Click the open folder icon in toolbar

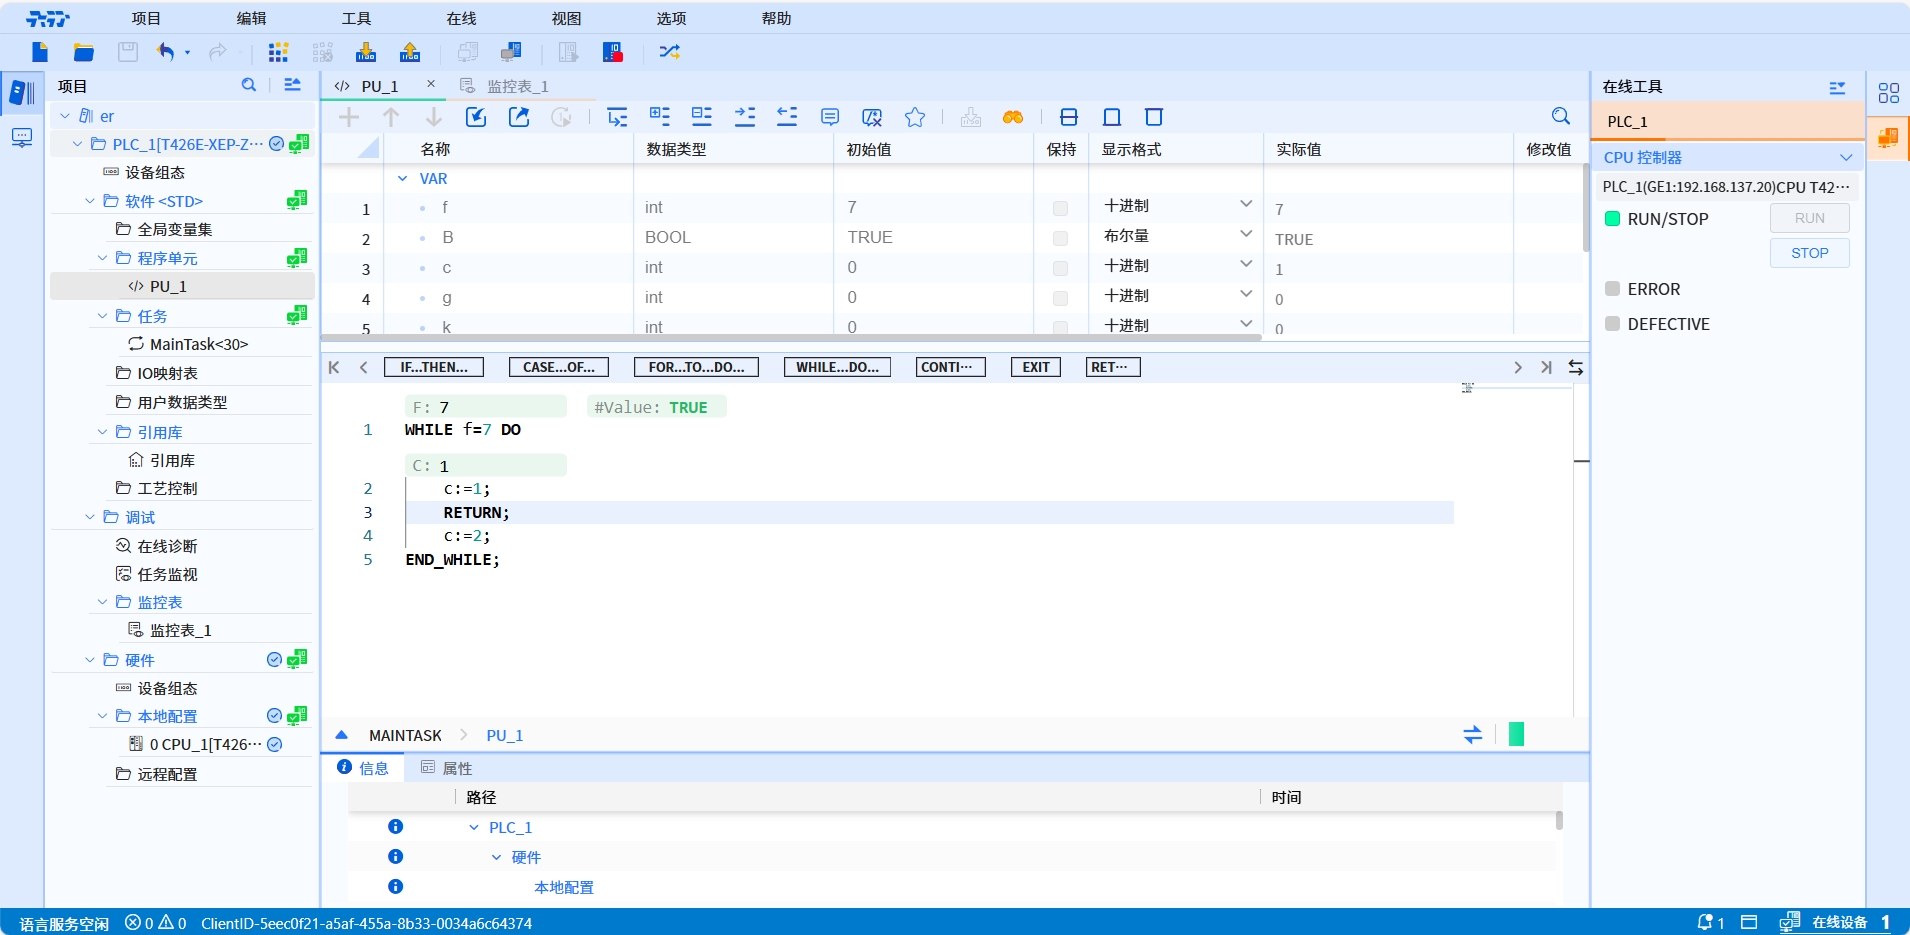coord(84,52)
